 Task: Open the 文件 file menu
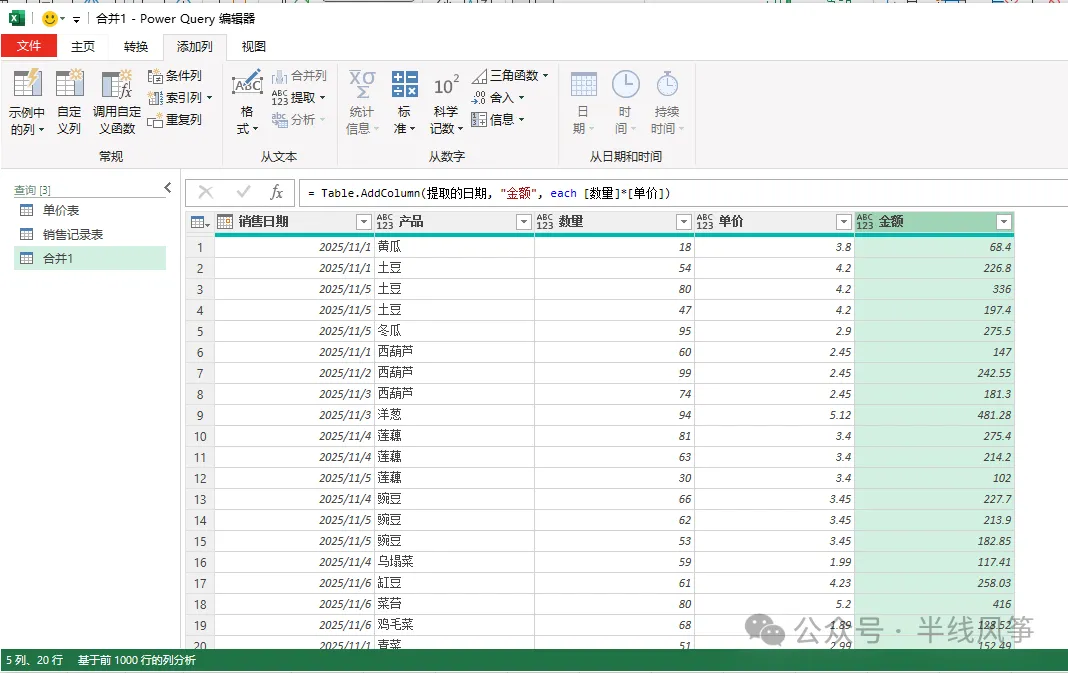[x=29, y=46]
